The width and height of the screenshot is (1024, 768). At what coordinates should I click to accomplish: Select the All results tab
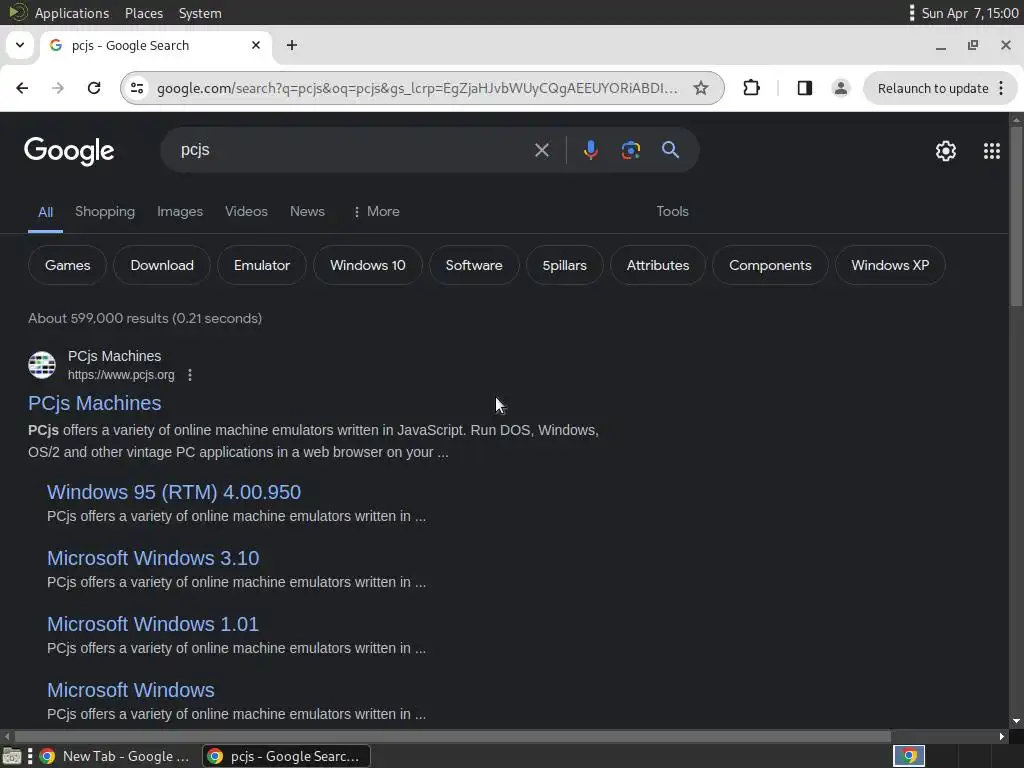coord(45,212)
